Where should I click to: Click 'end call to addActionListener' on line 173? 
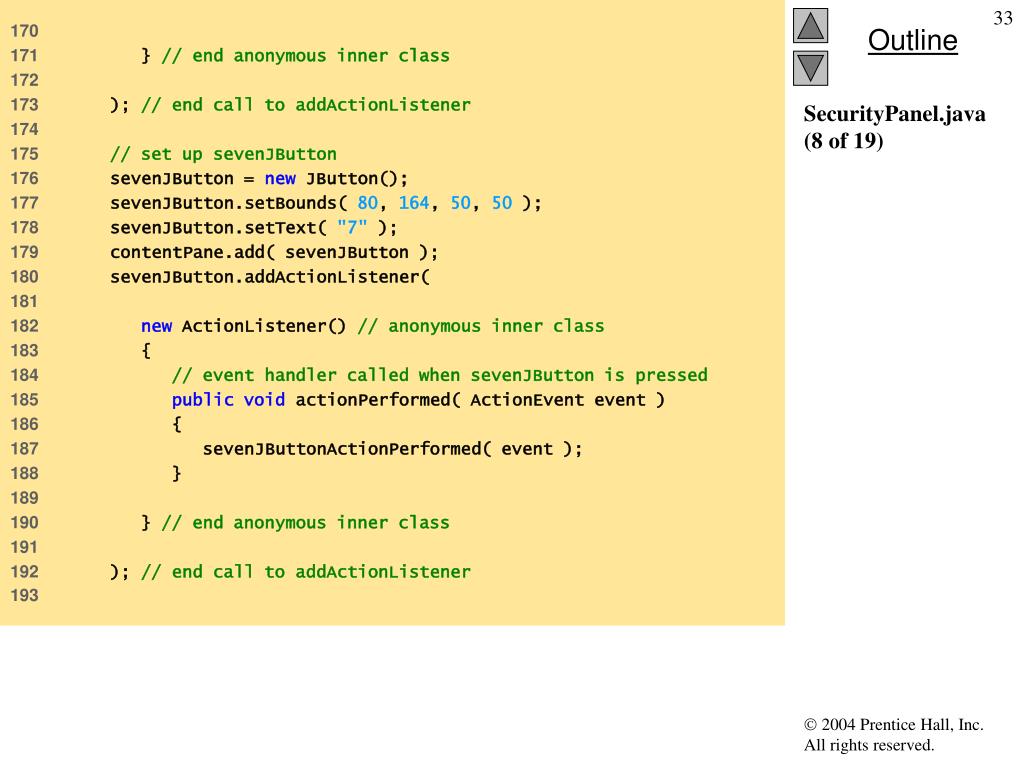click(x=306, y=104)
